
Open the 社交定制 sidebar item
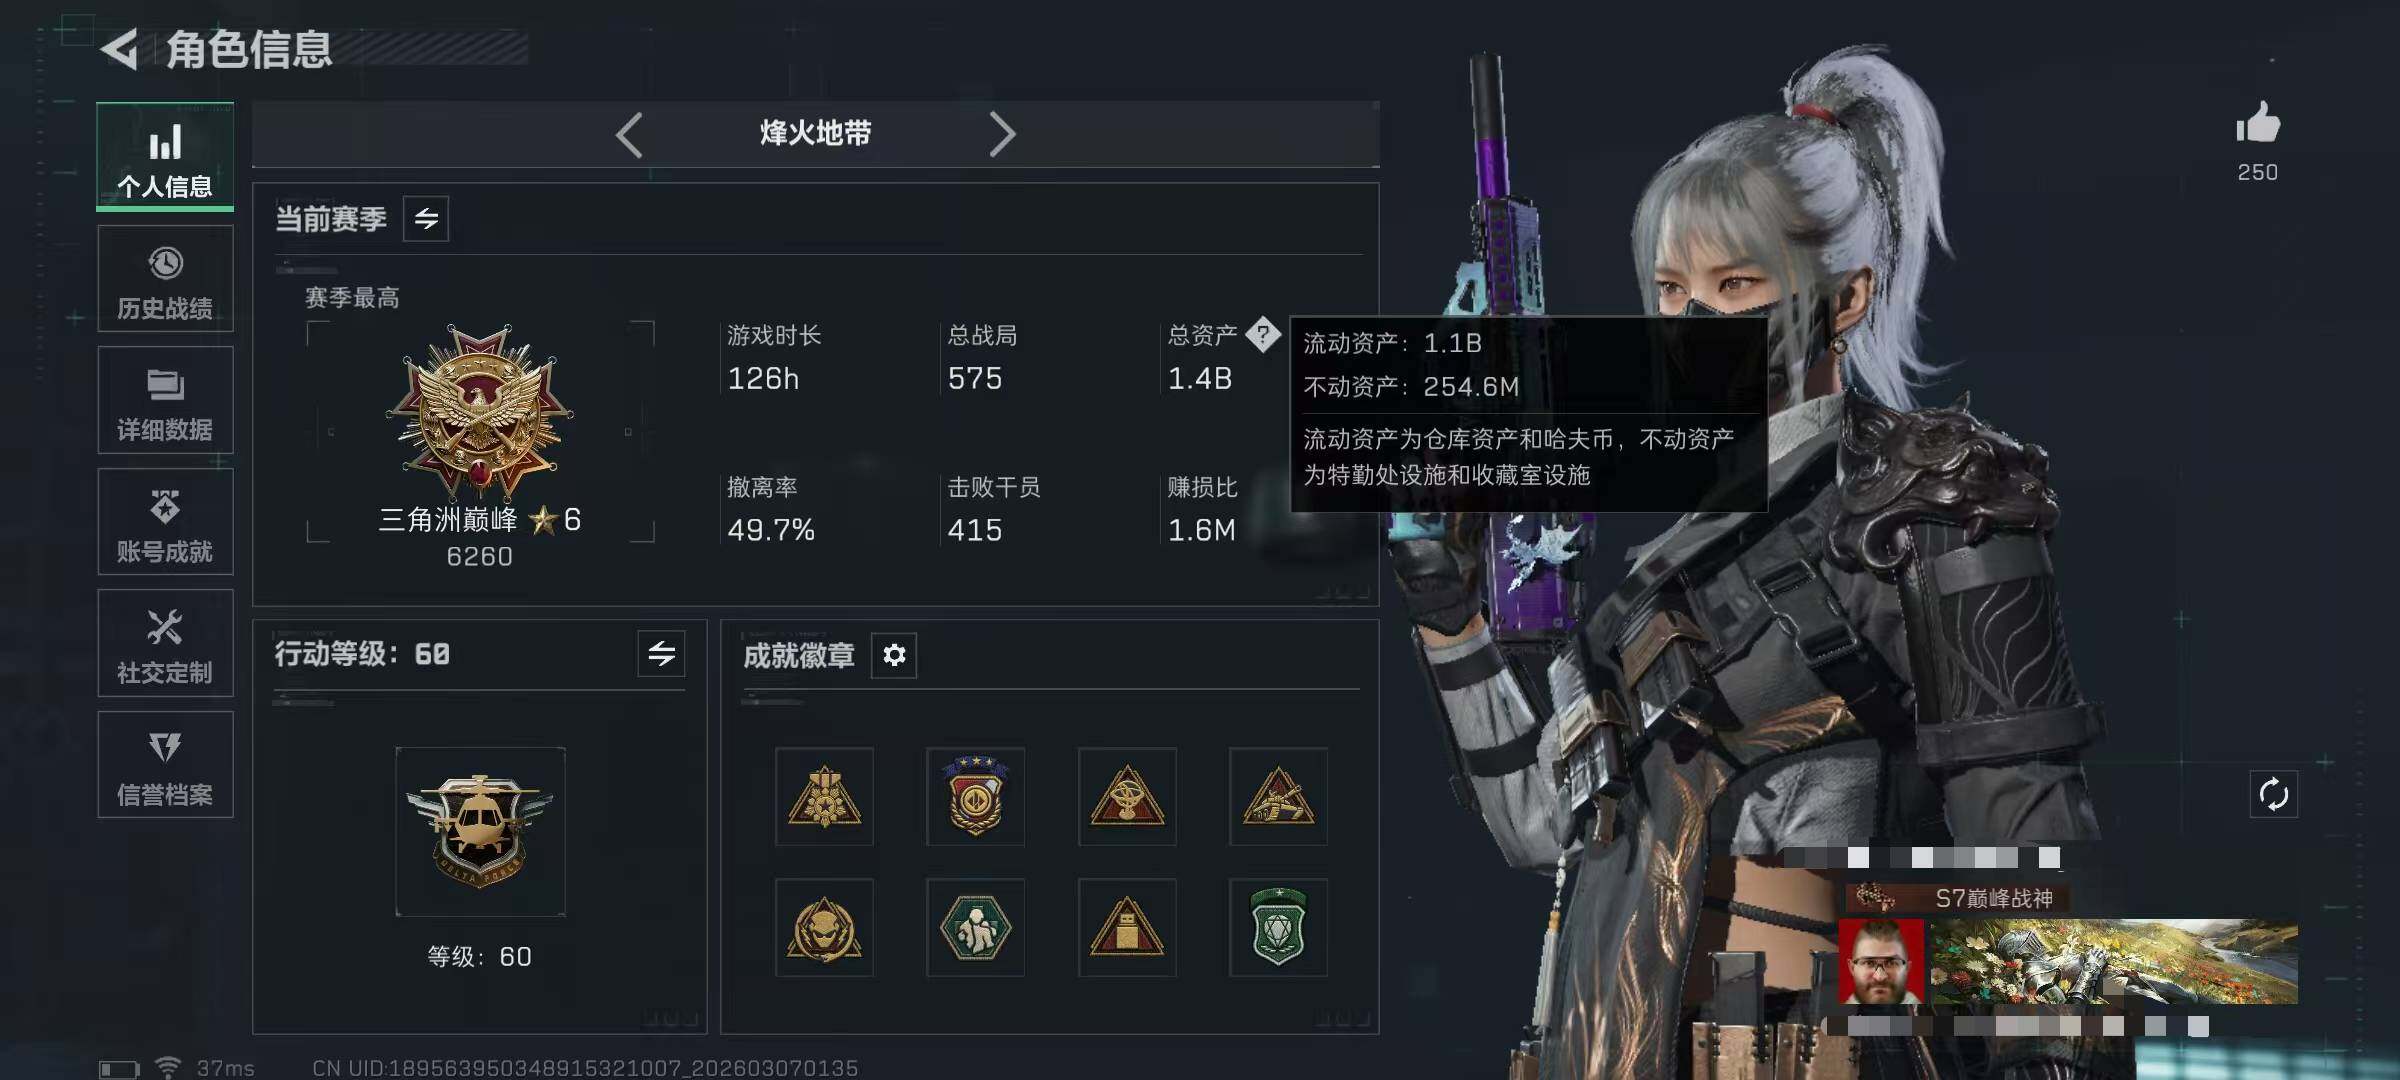tap(165, 643)
